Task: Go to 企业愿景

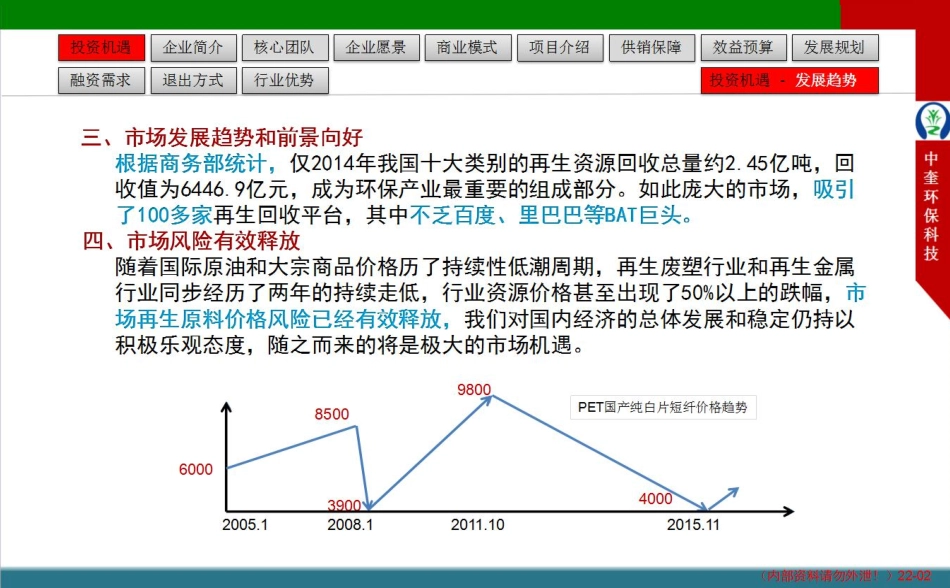Action: (x=376, y=47)
